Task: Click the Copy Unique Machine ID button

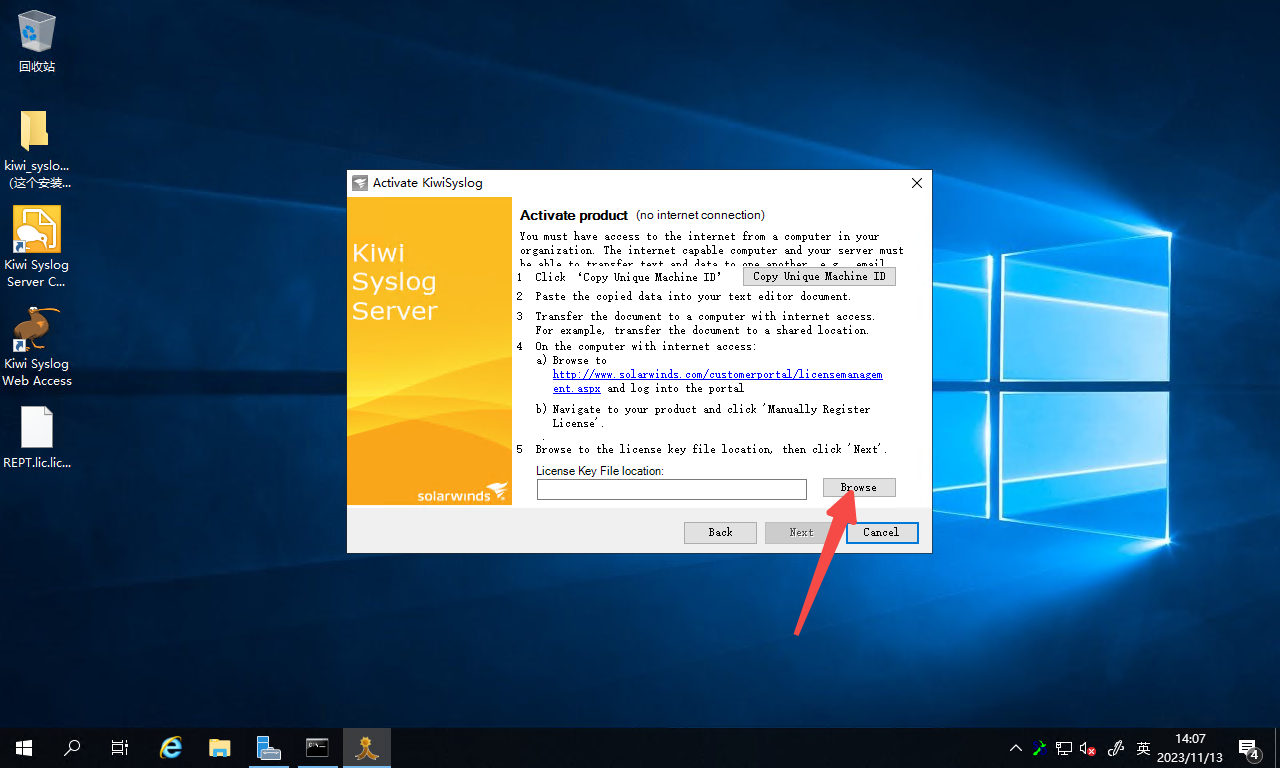Action: click(819, 276)
